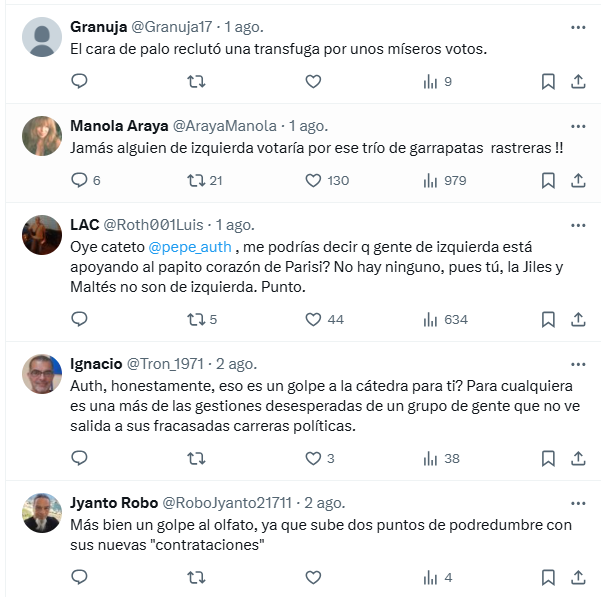This screenshot has height=597, width=601.
Task: Open Manola Araya's profile name
Action: click(119, 126)
